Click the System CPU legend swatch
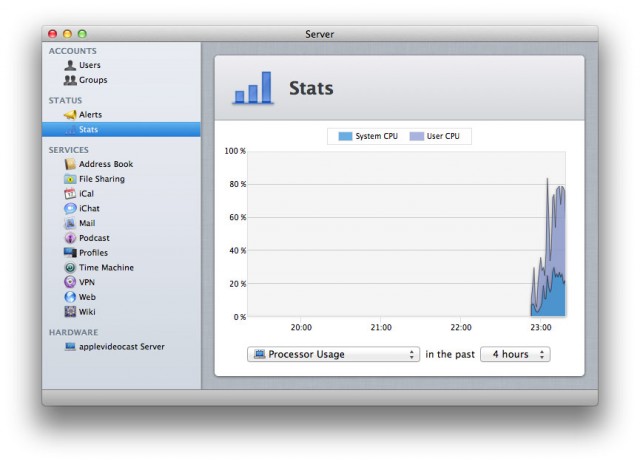 coord(345,136)
